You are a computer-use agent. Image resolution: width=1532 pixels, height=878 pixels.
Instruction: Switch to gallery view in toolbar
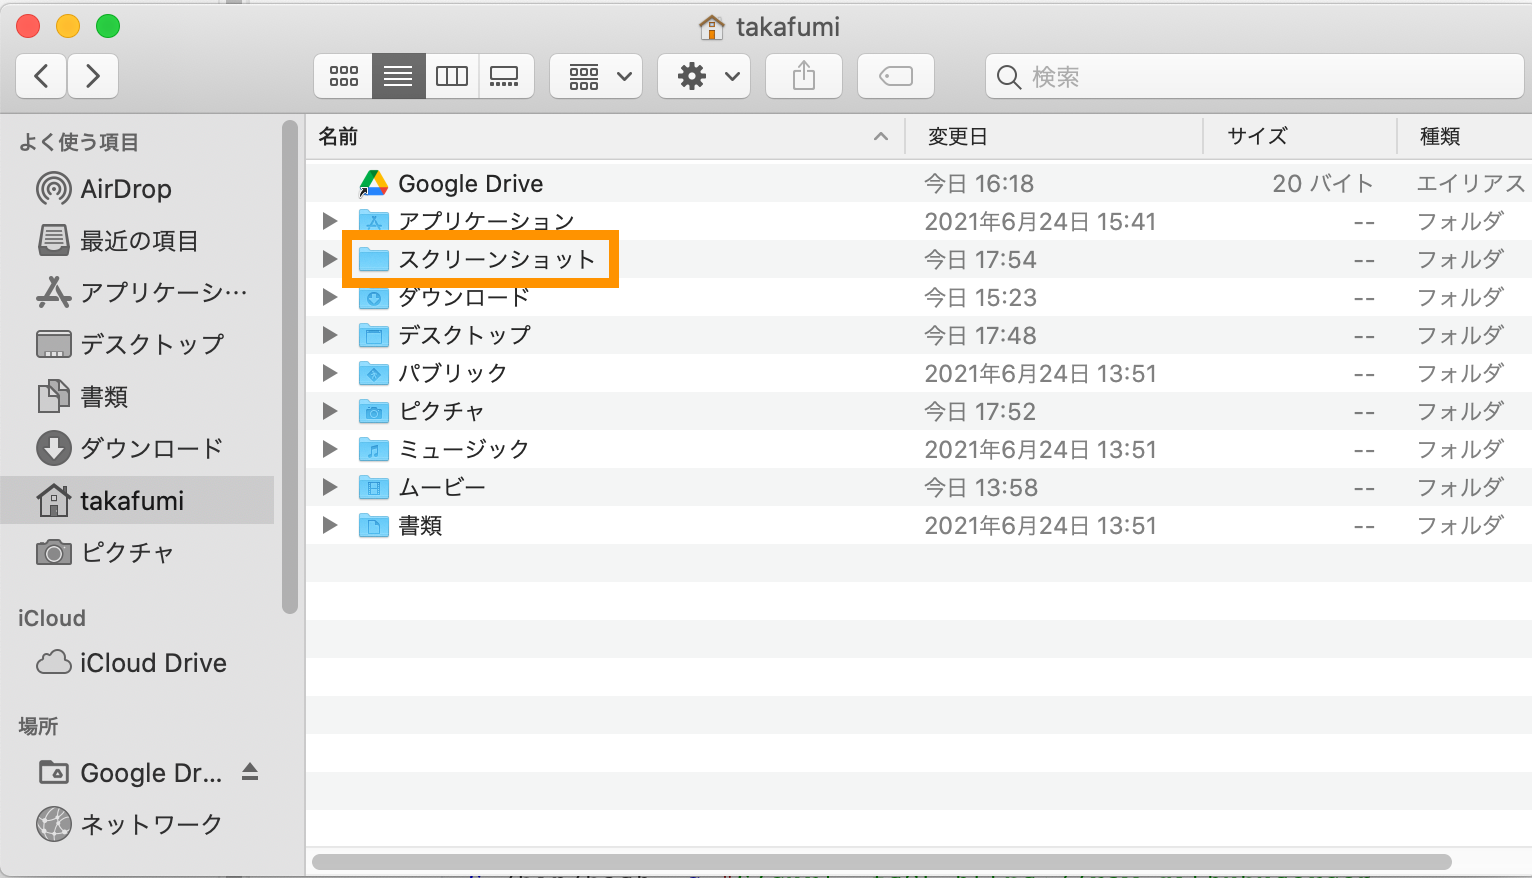coord(505,76)
